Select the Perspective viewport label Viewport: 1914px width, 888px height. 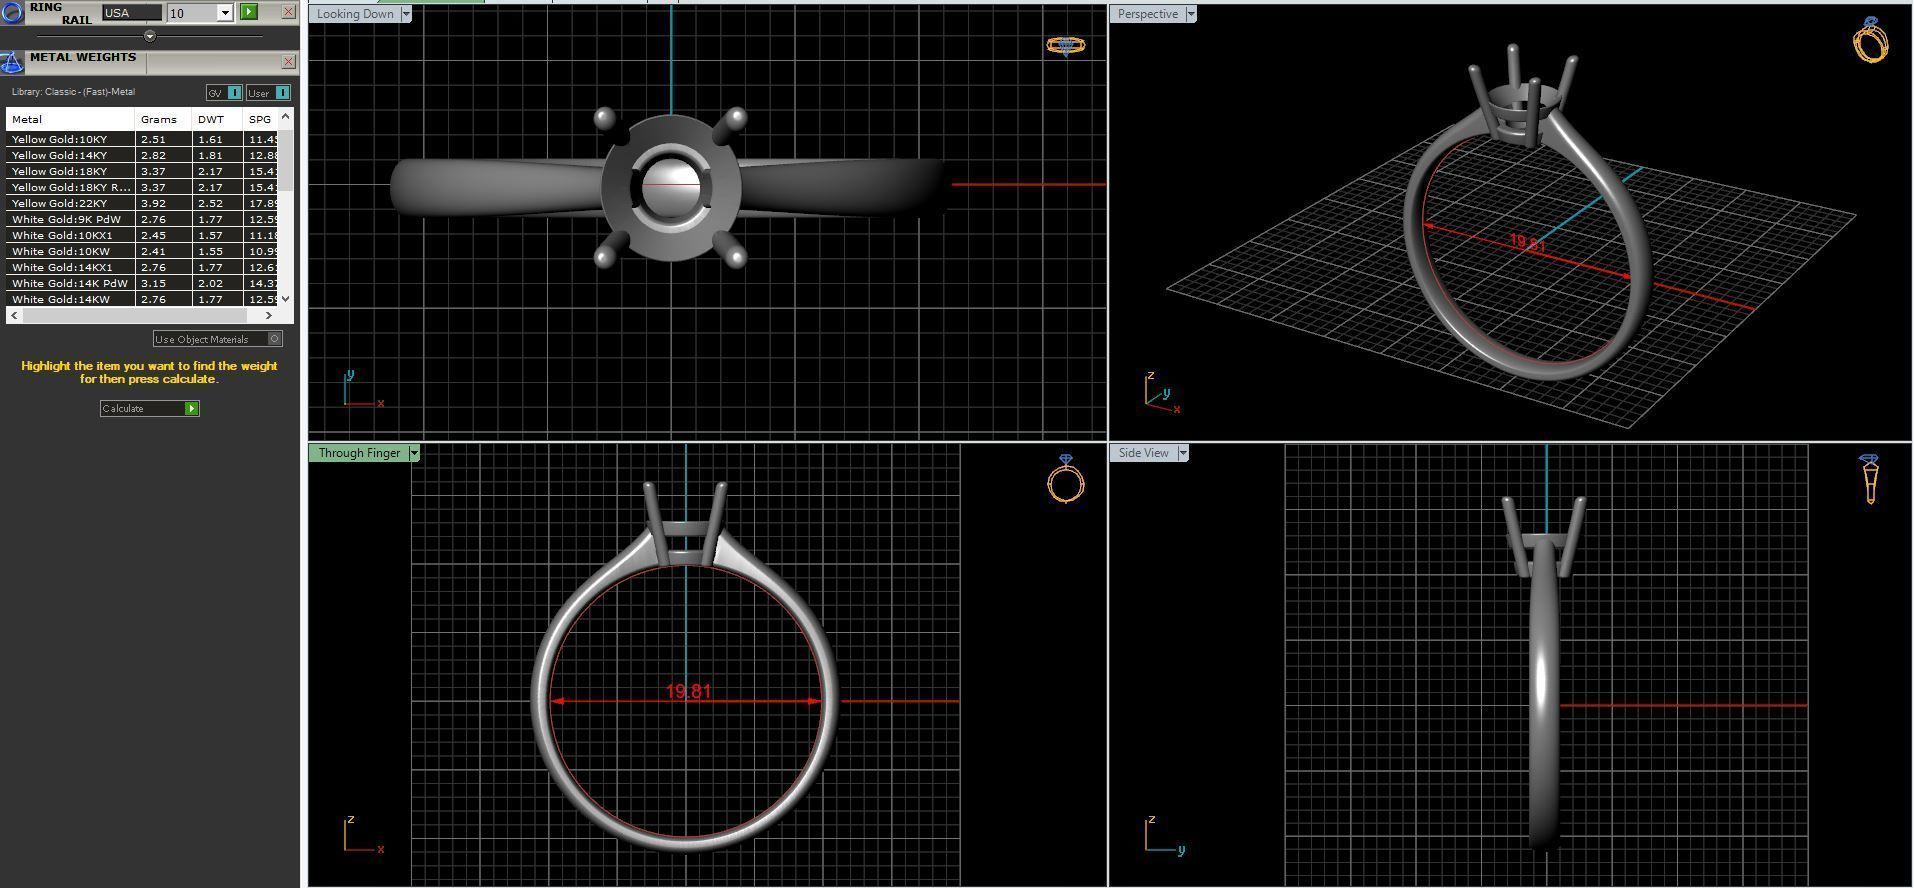point(1147,14)
